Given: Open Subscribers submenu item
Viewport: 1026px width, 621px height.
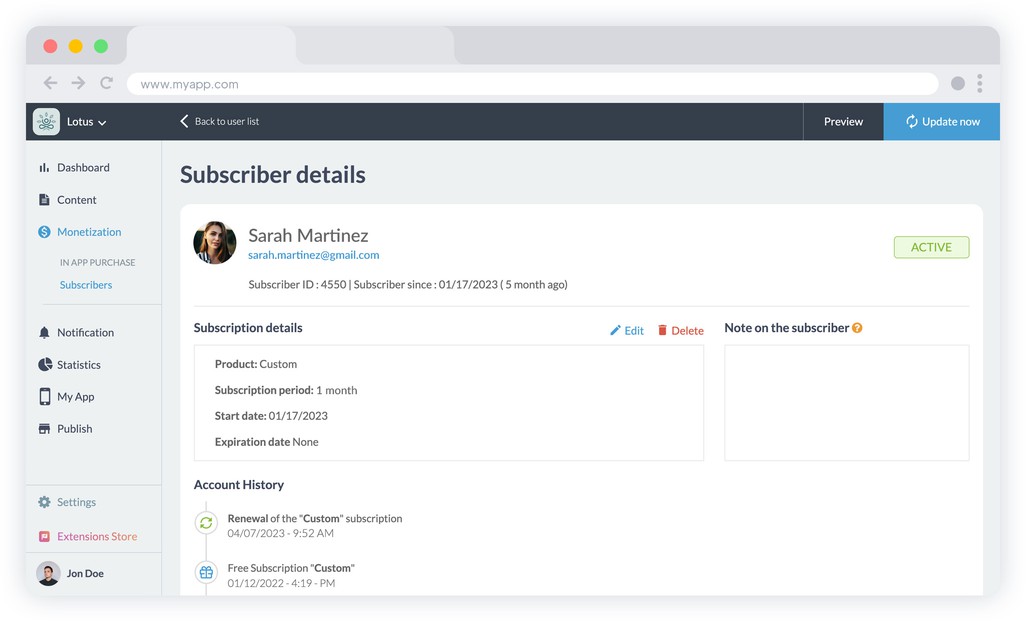Looking at the screenshot, I should pos(86,285).
